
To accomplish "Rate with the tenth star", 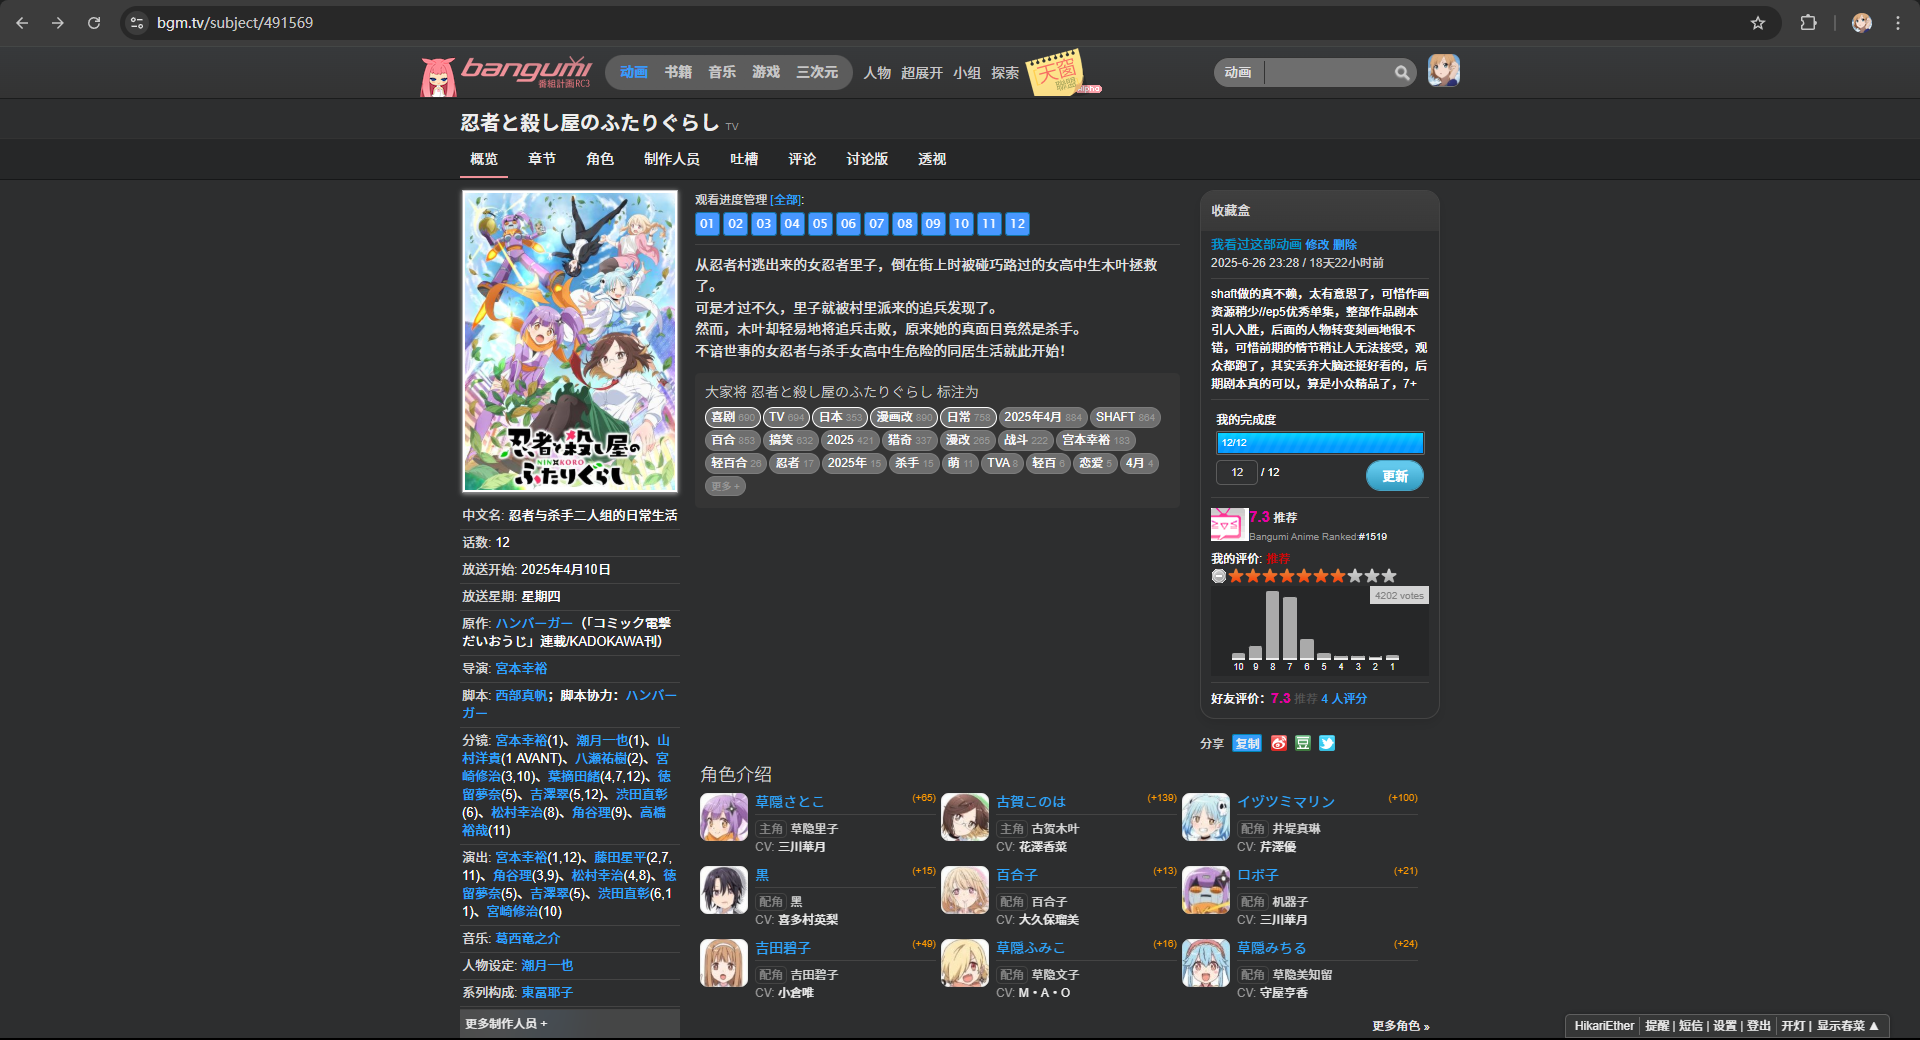I will point(1389,576).
